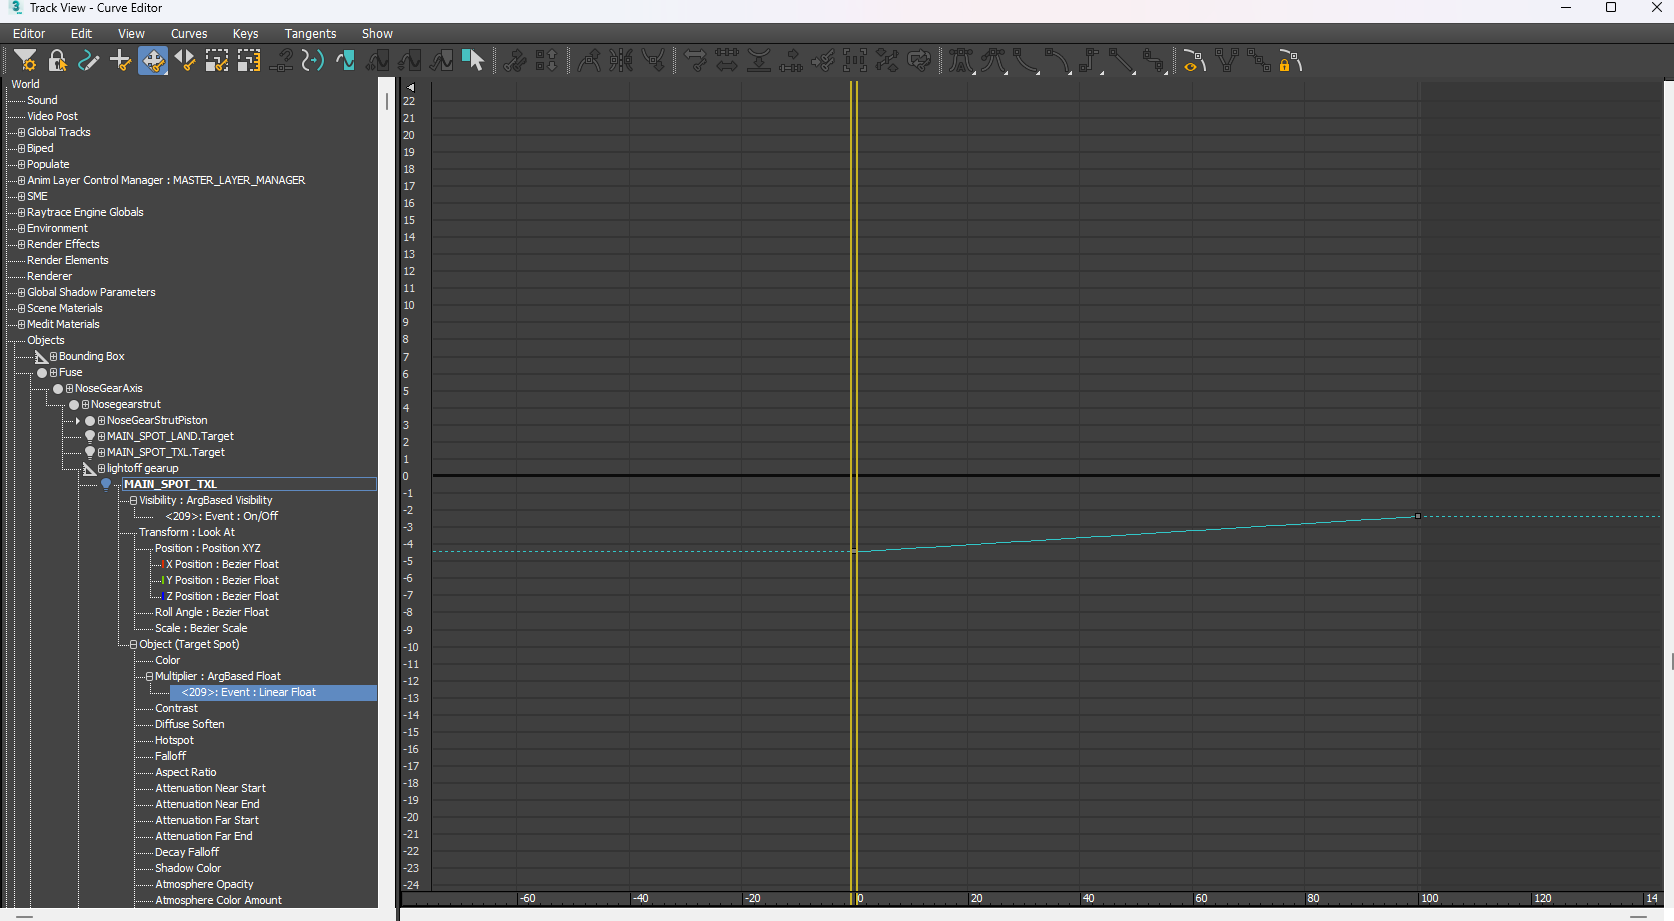Open the Editor menu
This screenshot has width=1674, height=921.
pos(29,33)
